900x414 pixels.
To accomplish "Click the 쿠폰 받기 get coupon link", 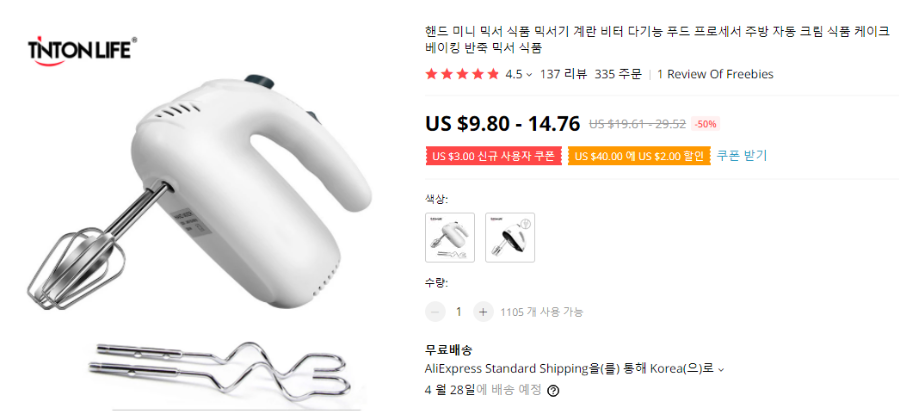I will tap(742, 155).
